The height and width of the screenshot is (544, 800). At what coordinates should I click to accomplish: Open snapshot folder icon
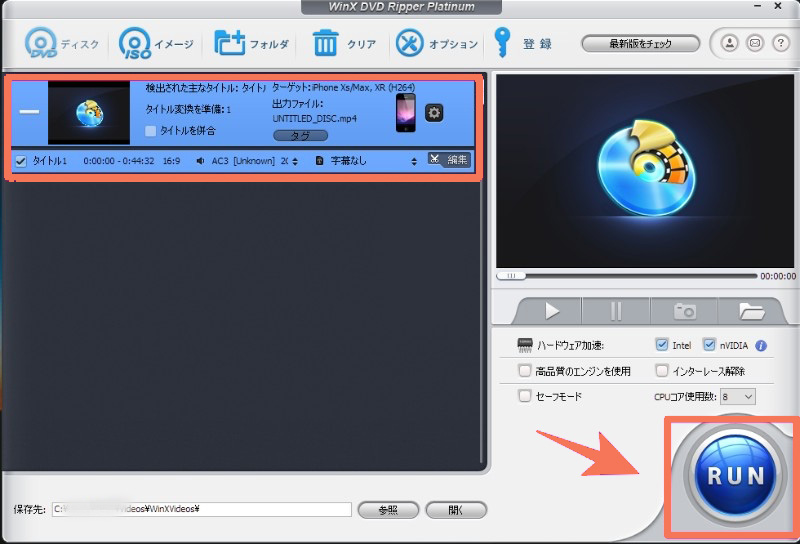[751, 311]
